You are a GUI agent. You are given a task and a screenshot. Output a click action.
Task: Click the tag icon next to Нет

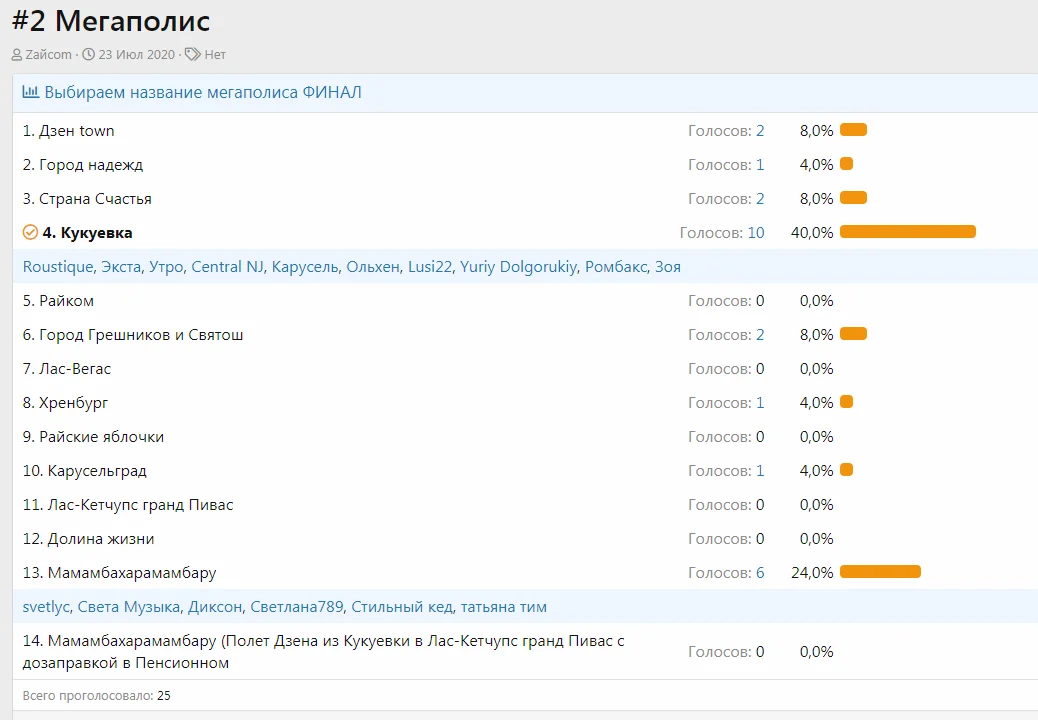(x=193, y=54)
